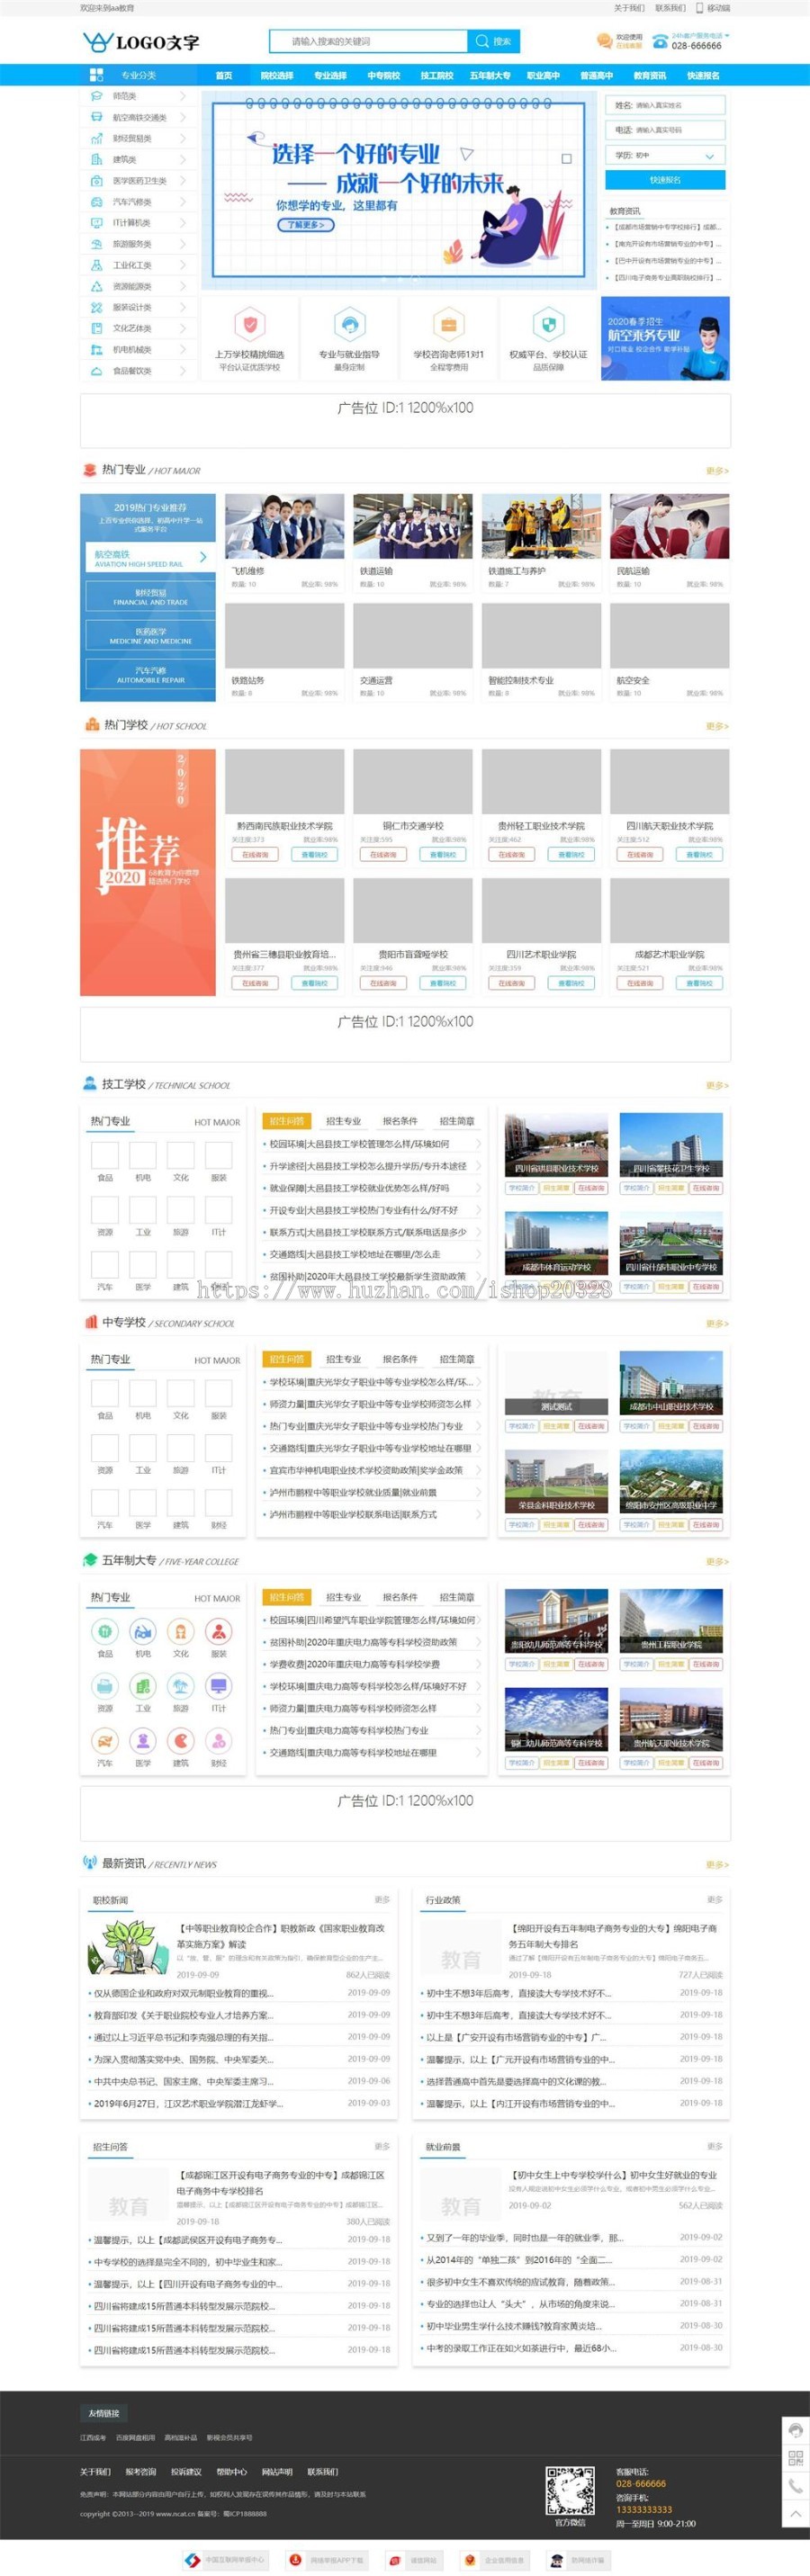This screenshot has height=2576, width=810.
Task: Switch to 报名条件 tab in 中专学校 section
Action: coord(400,1359)
